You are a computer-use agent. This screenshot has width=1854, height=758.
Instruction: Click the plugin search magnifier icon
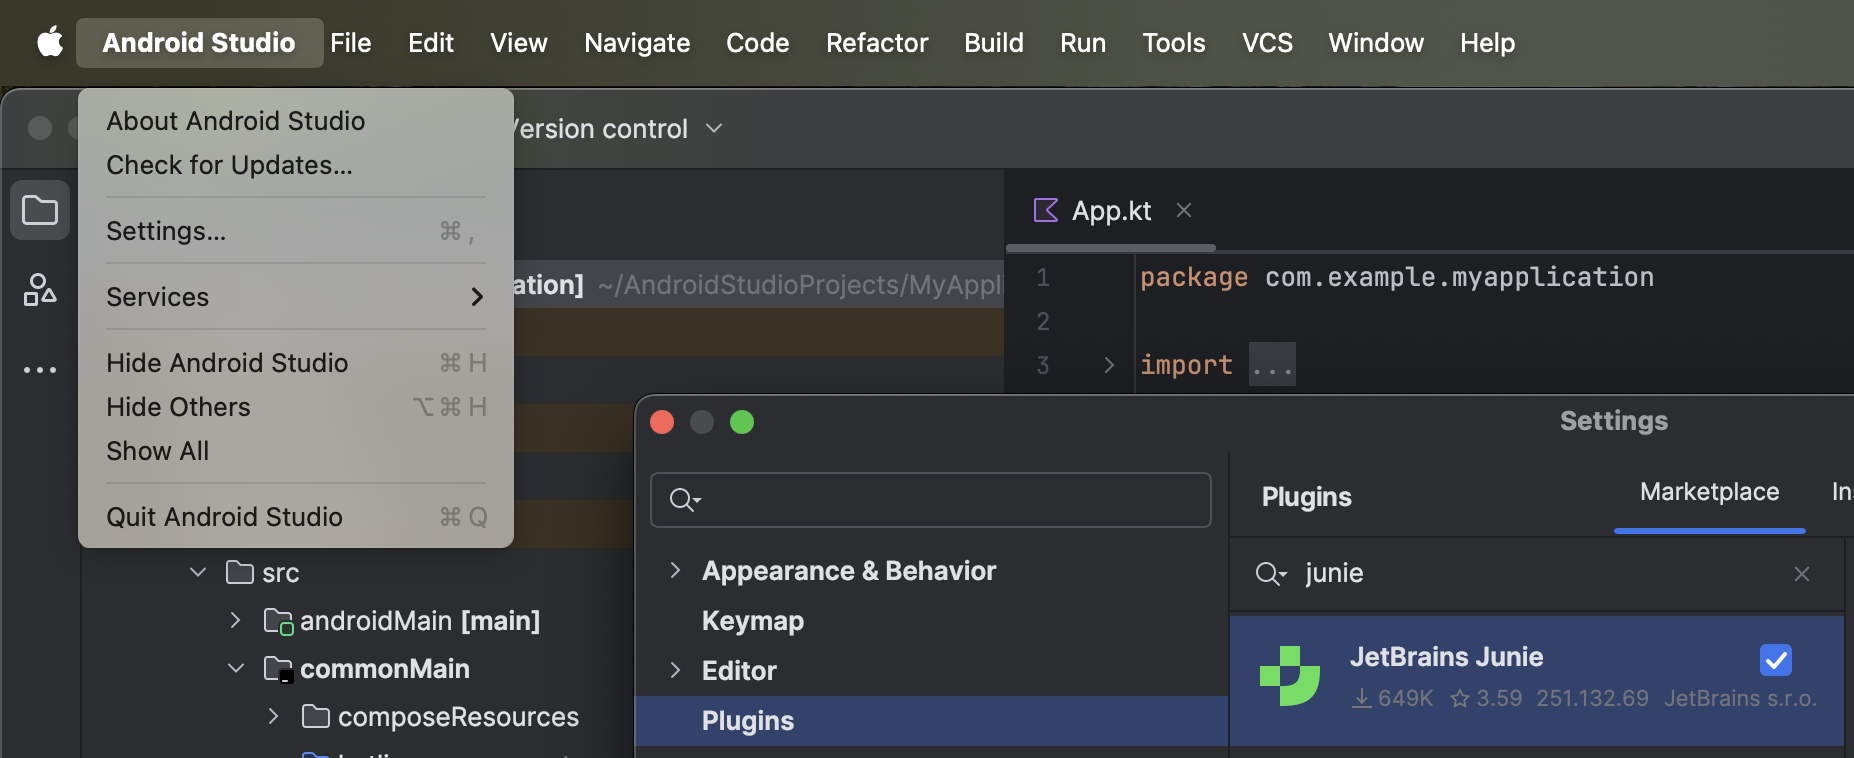click(x=1271, y=574)
